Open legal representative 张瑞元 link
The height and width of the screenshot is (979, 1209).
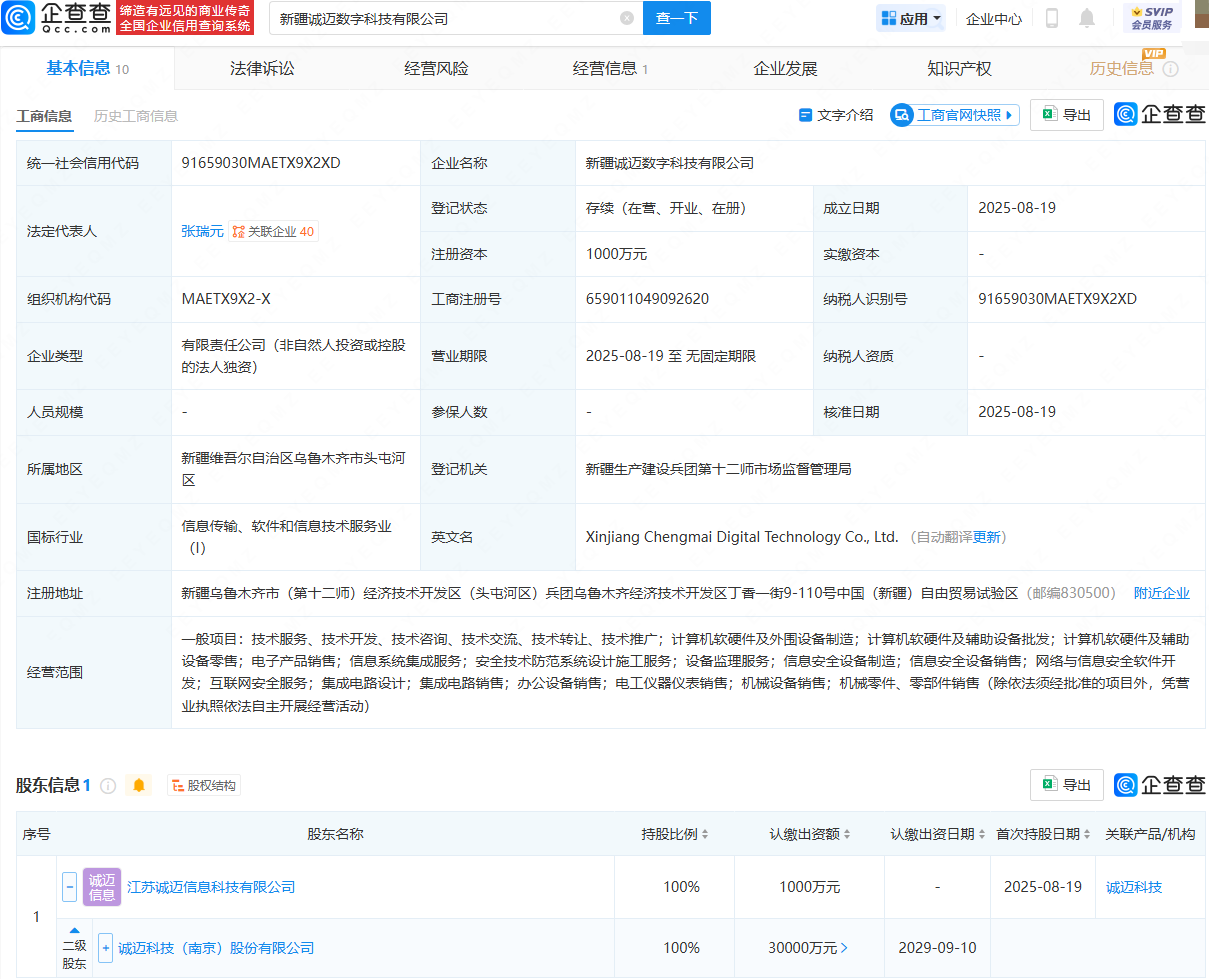tap(202, 231)
